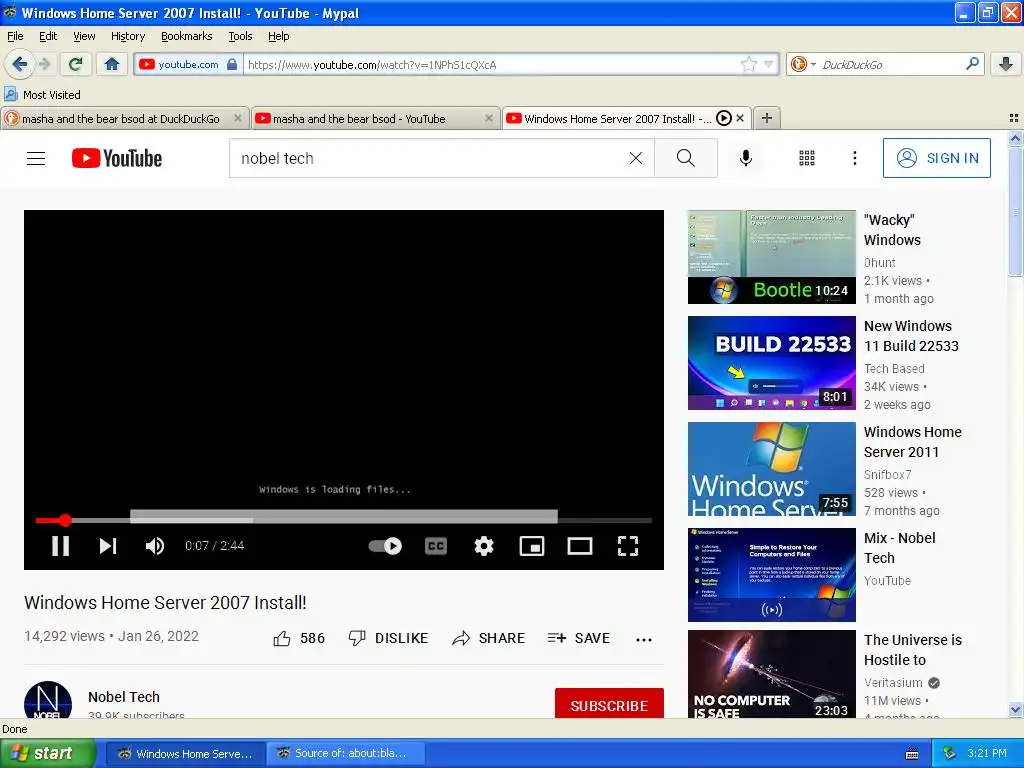Mute the video volume speaker icon
This screenshot has height=768, width=1024.
pyautogui.click(x=155, y=546)
